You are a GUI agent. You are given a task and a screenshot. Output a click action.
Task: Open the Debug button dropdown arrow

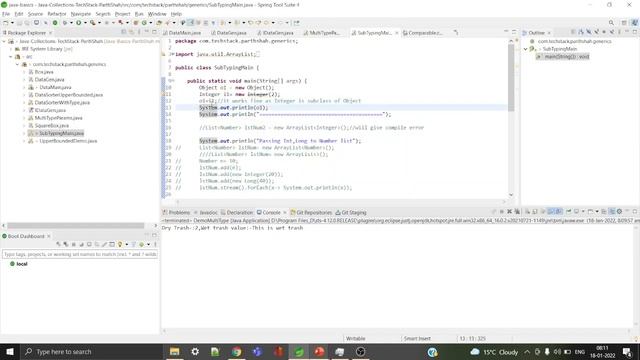(x=71, y=23)
